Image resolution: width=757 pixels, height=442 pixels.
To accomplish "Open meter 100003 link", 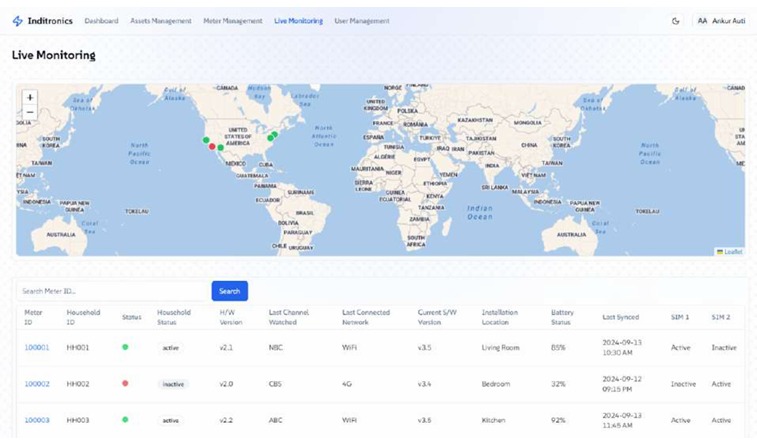I will 37,420.
